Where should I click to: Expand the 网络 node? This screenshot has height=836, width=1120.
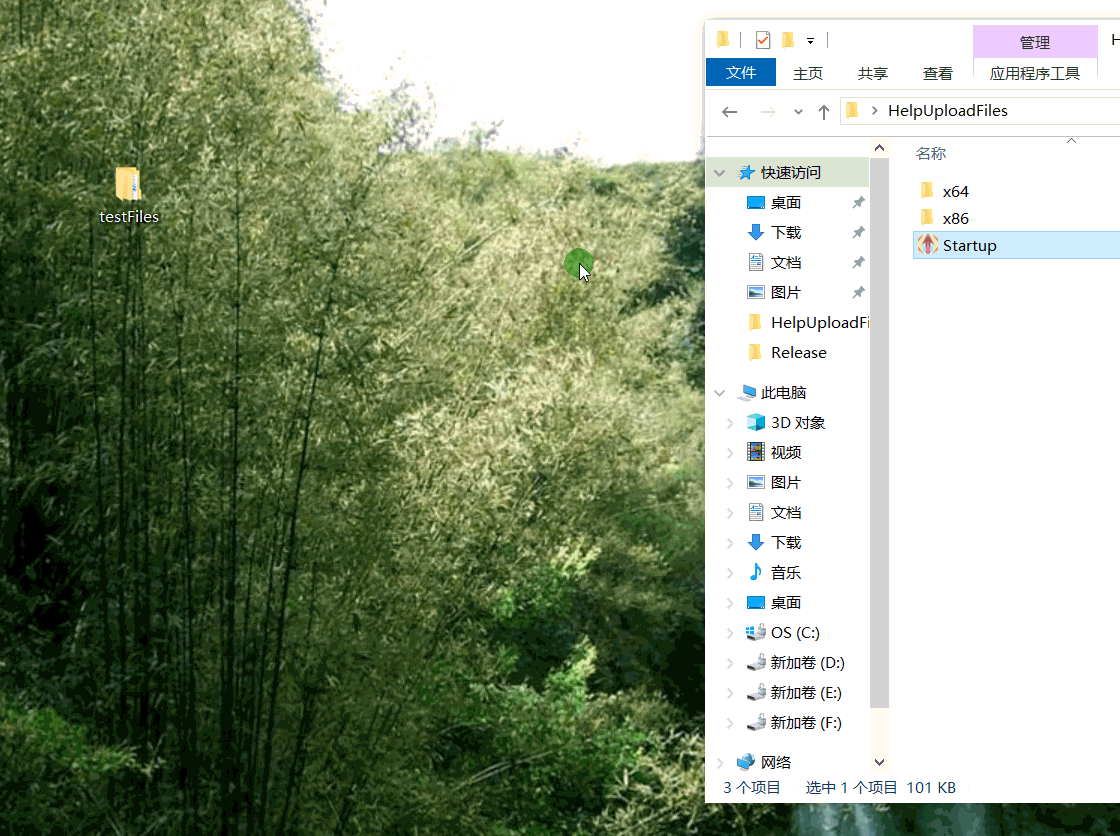(x=720, y=763)
